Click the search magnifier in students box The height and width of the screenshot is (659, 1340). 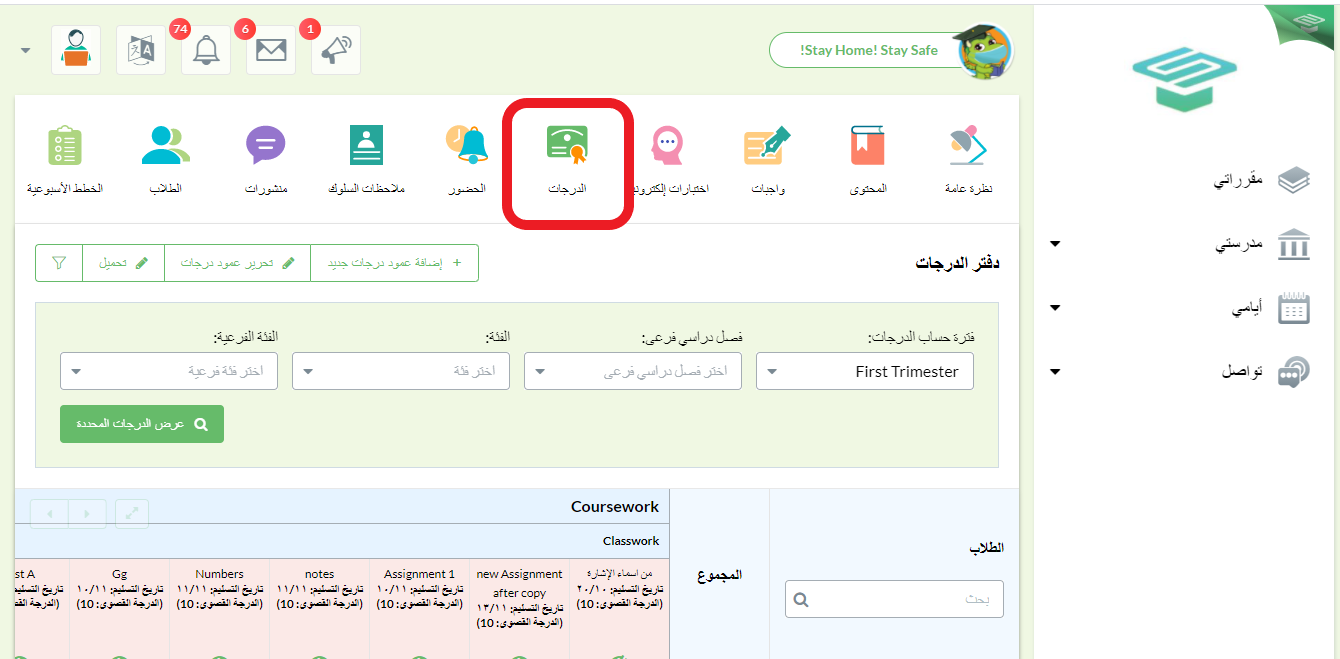tap(801, 600)
